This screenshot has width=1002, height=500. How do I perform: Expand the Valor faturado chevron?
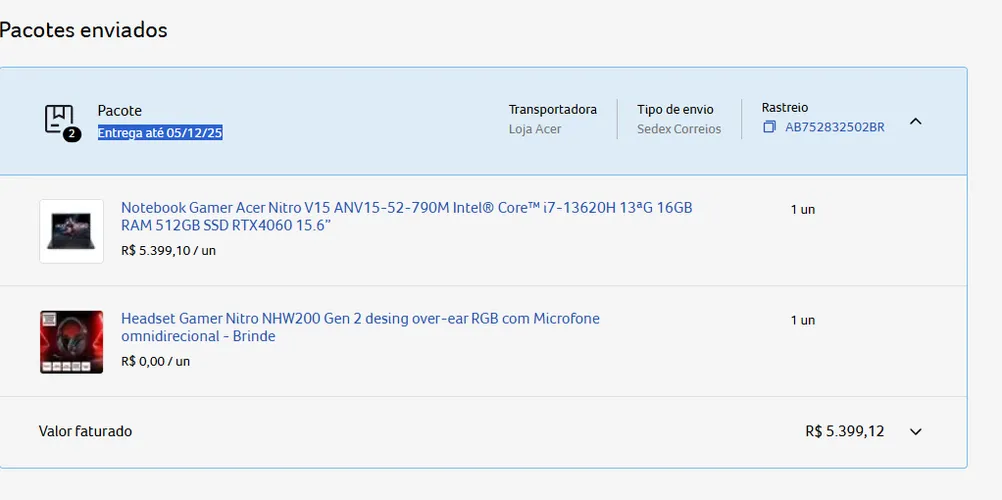(916, 432)
